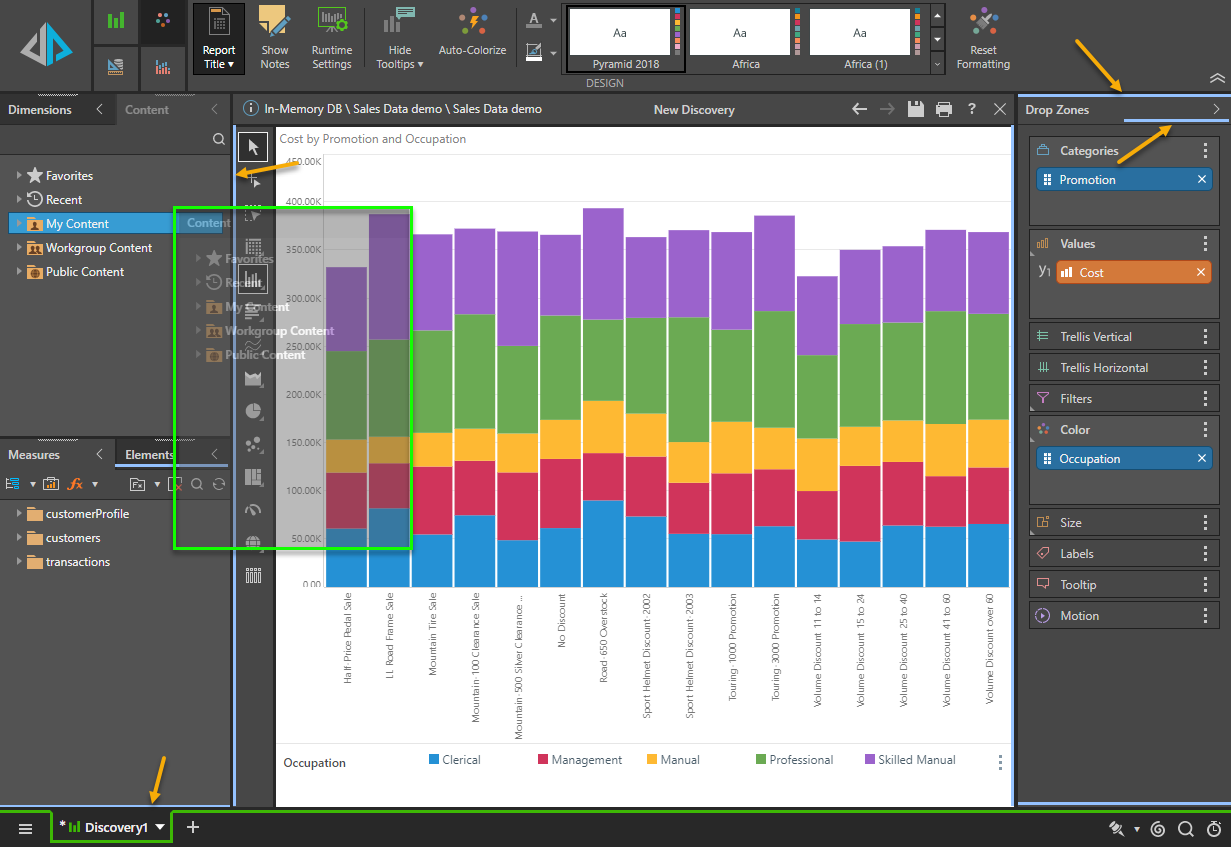Add a new tab with the plus button

click(193, 827)
